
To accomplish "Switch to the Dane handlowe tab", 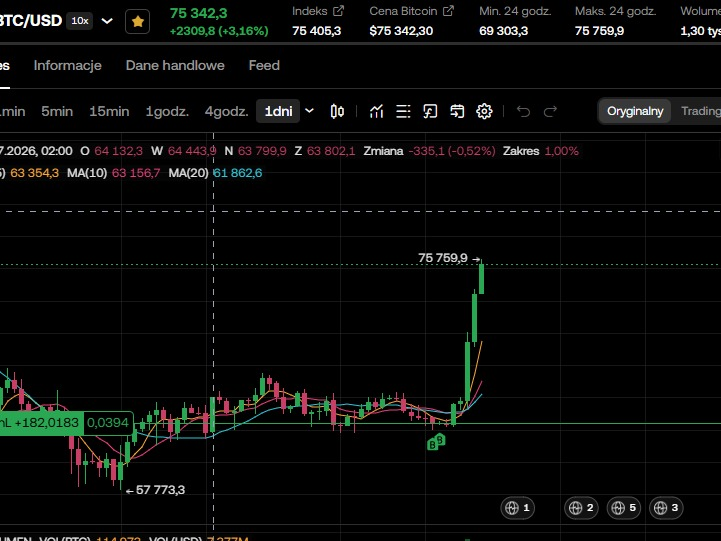I will [x=175, y=65].
